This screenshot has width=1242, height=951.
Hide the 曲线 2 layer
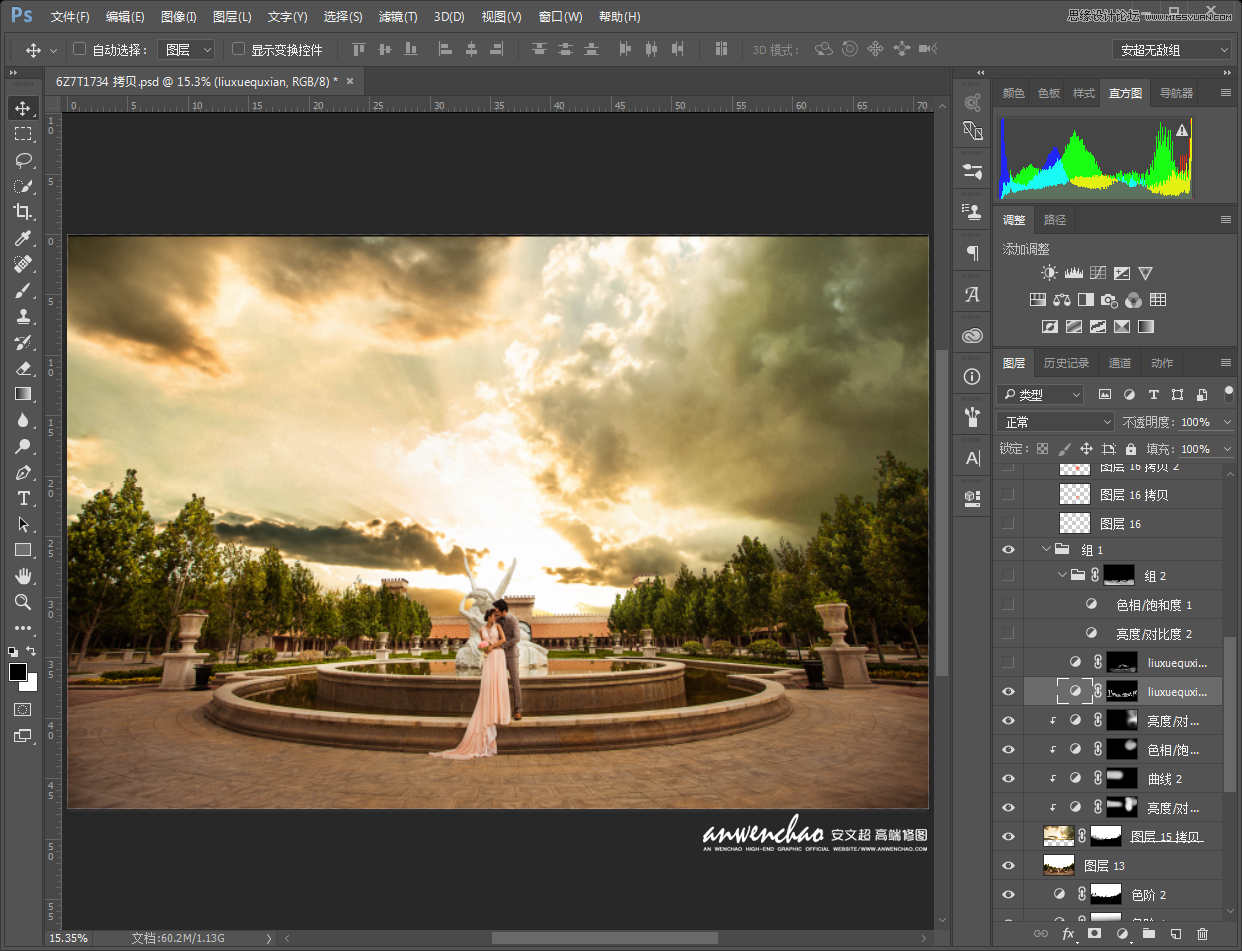[x=1008, y=778]
